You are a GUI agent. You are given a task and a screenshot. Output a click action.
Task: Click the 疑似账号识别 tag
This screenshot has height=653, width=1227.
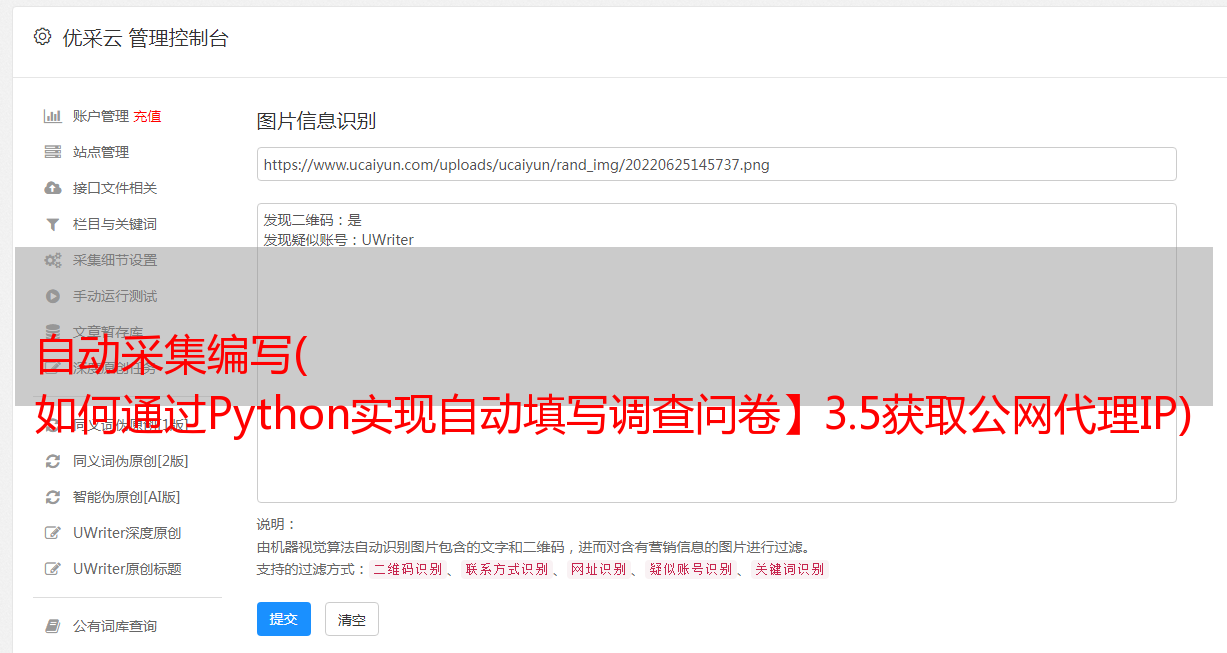pyautogui.click(x=691, y=569)
